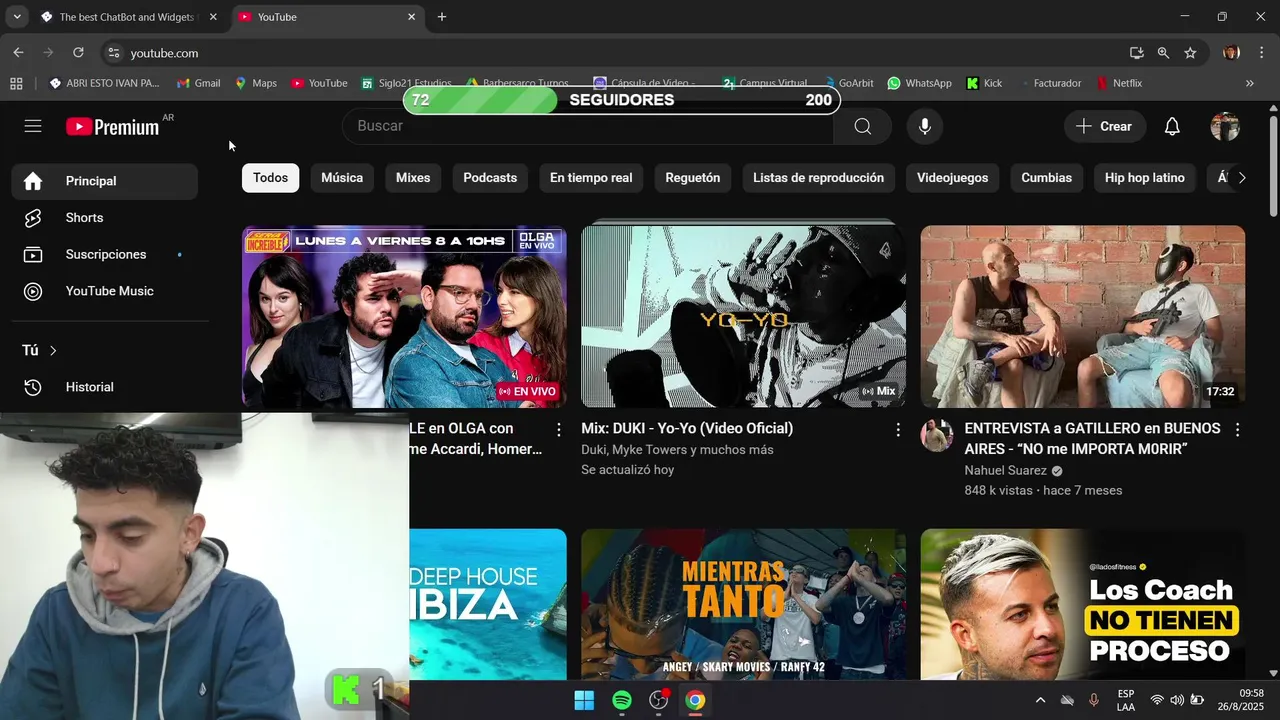The image size is (1280, 720).
Task: Select the Cumbias filter chip
Action: (x=1046, y=178)
